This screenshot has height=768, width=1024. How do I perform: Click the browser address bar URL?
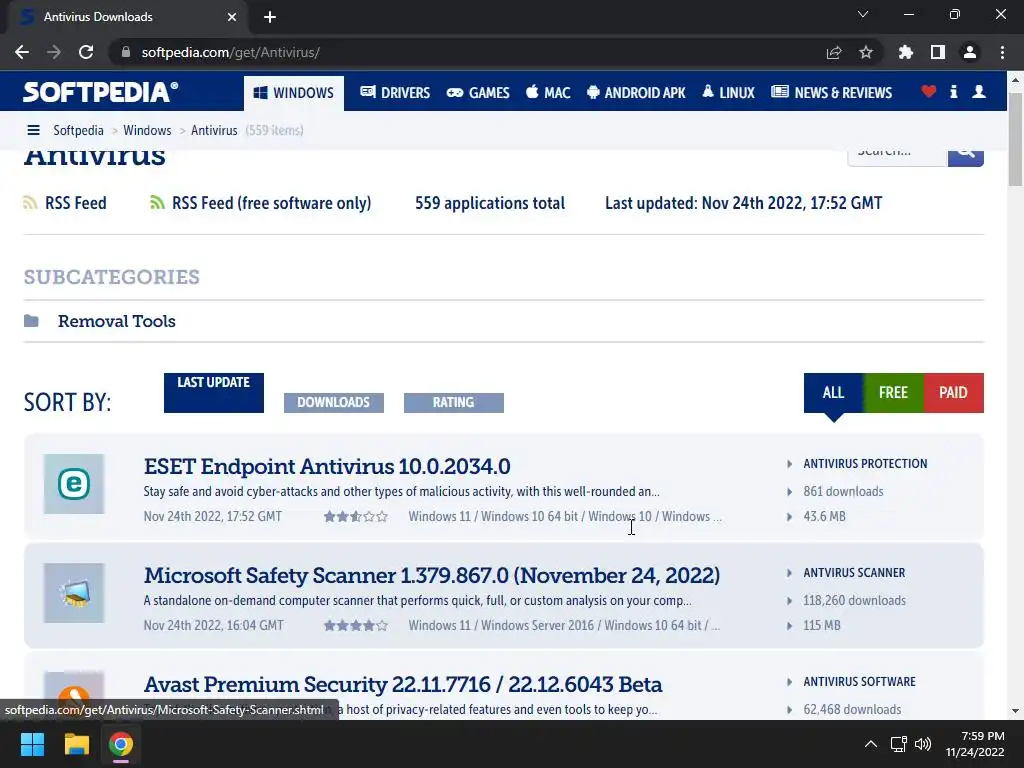tap(231, 52)
